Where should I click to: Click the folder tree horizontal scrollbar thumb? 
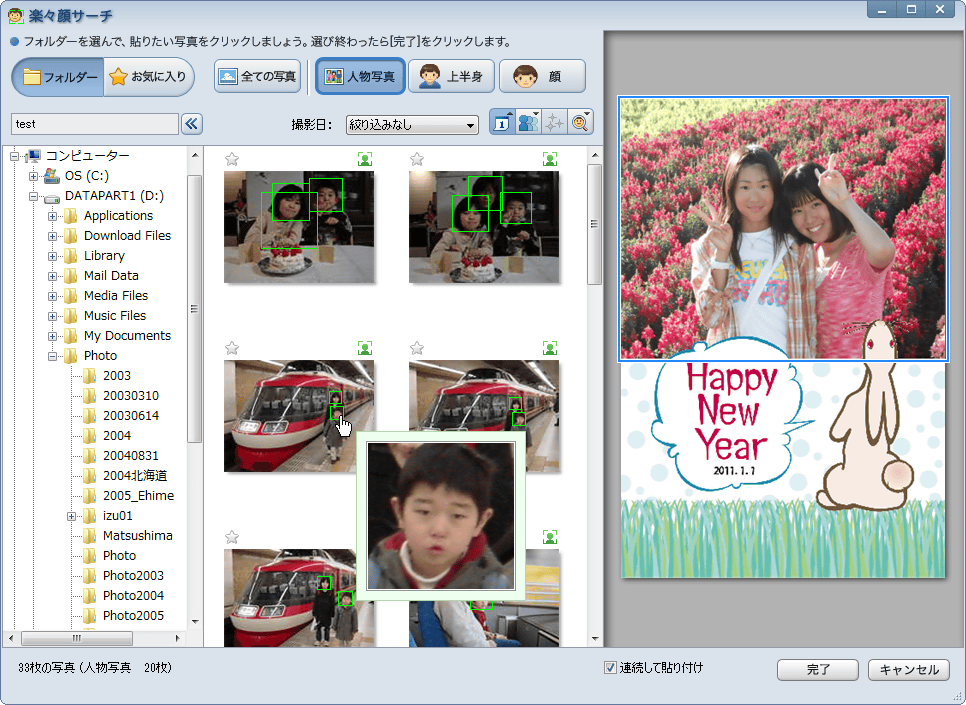76,638
